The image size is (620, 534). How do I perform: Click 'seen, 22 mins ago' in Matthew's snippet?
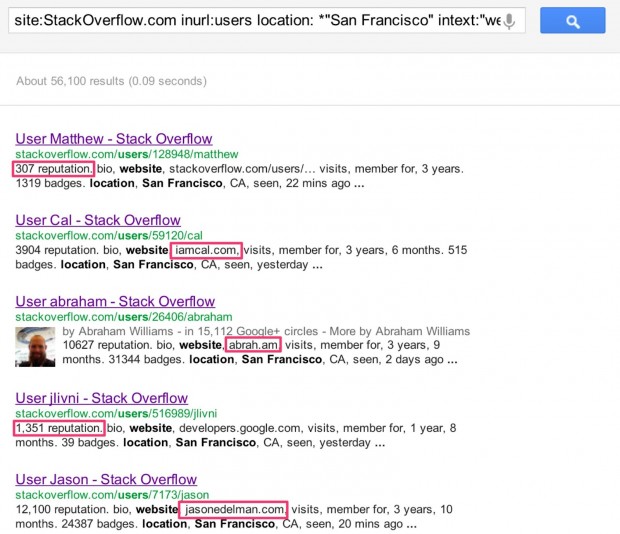coord(302,183)
